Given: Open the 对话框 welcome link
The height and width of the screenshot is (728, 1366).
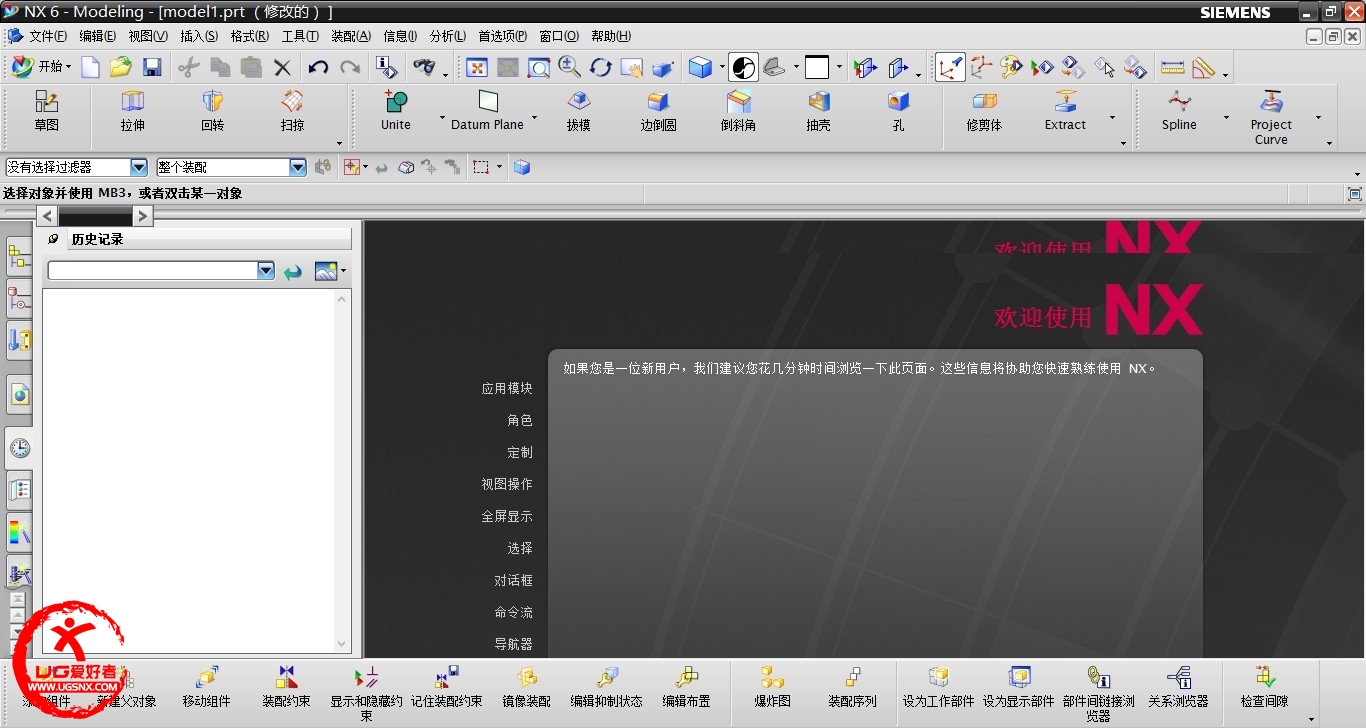Looking at the screenshot, I should [x=513, y=580].
